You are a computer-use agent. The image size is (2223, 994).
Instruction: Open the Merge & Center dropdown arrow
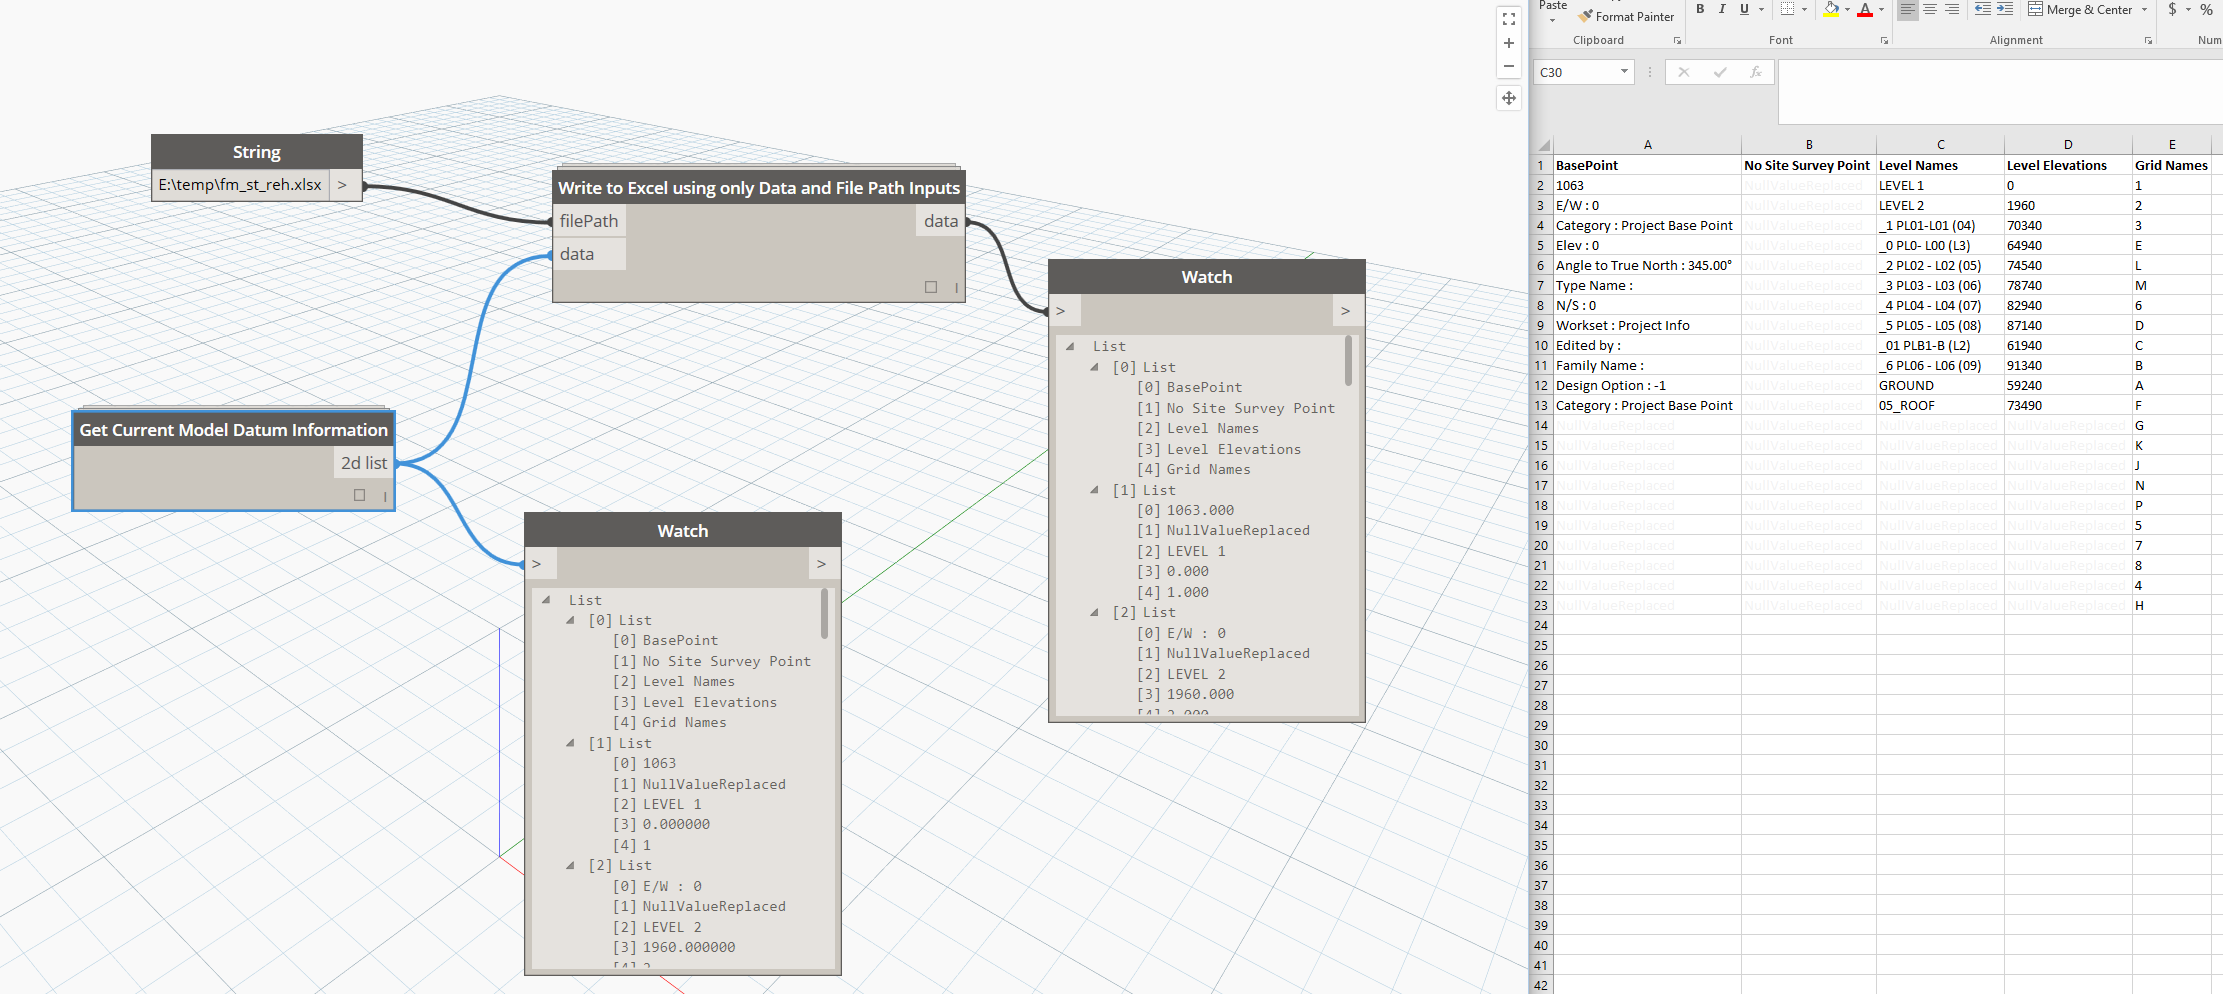point(2144,10)
